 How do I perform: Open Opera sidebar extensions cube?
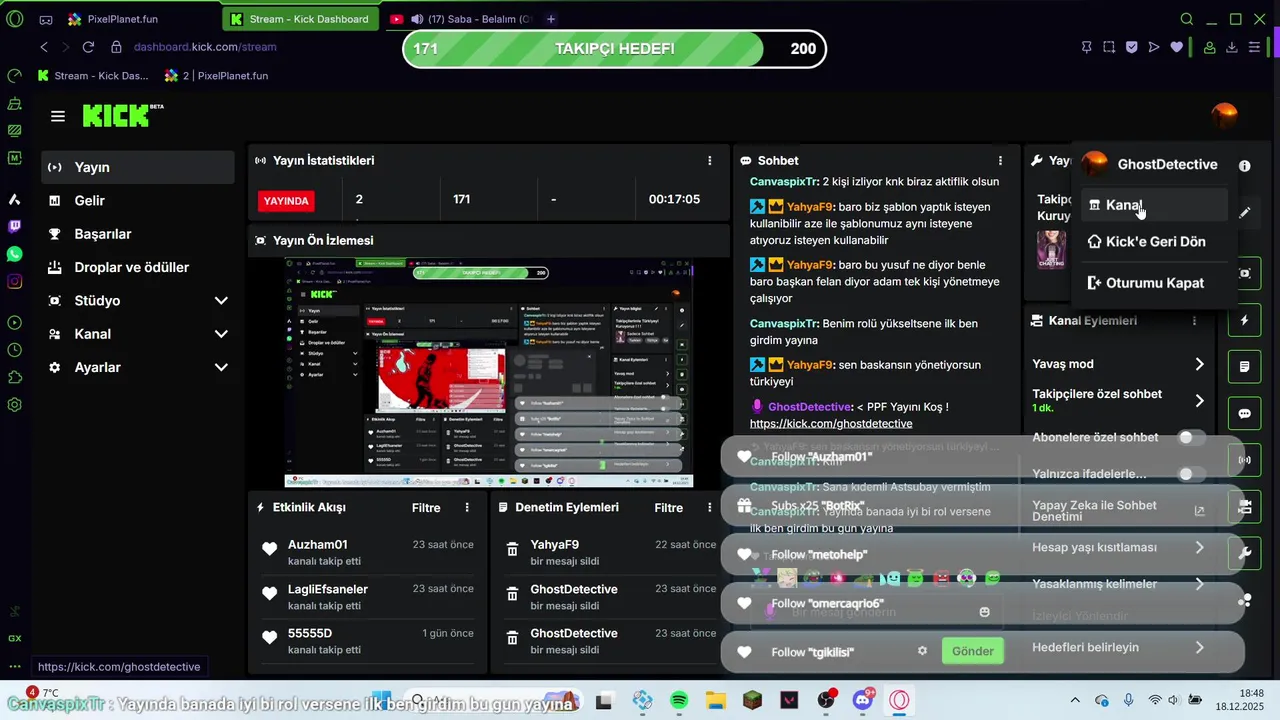click(14, 377)
